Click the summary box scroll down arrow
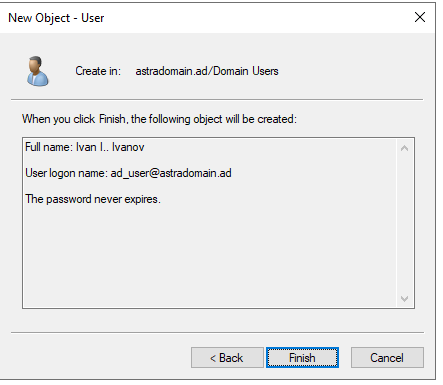 (x=404, y=298)
